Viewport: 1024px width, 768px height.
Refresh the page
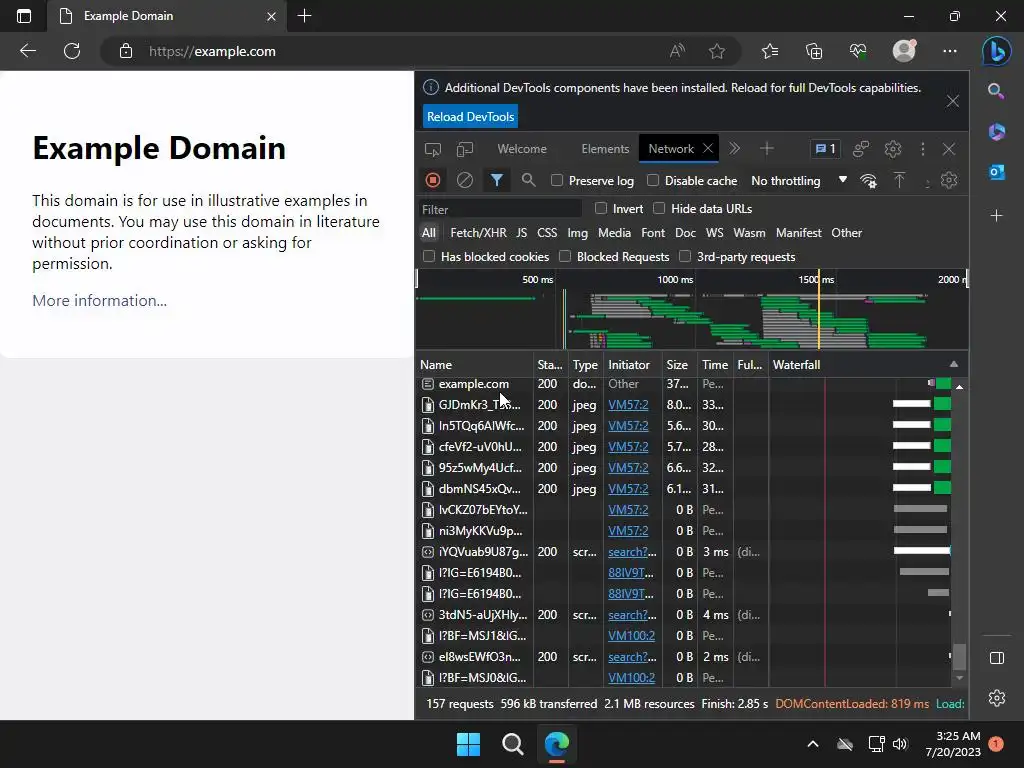coord(72,51)
